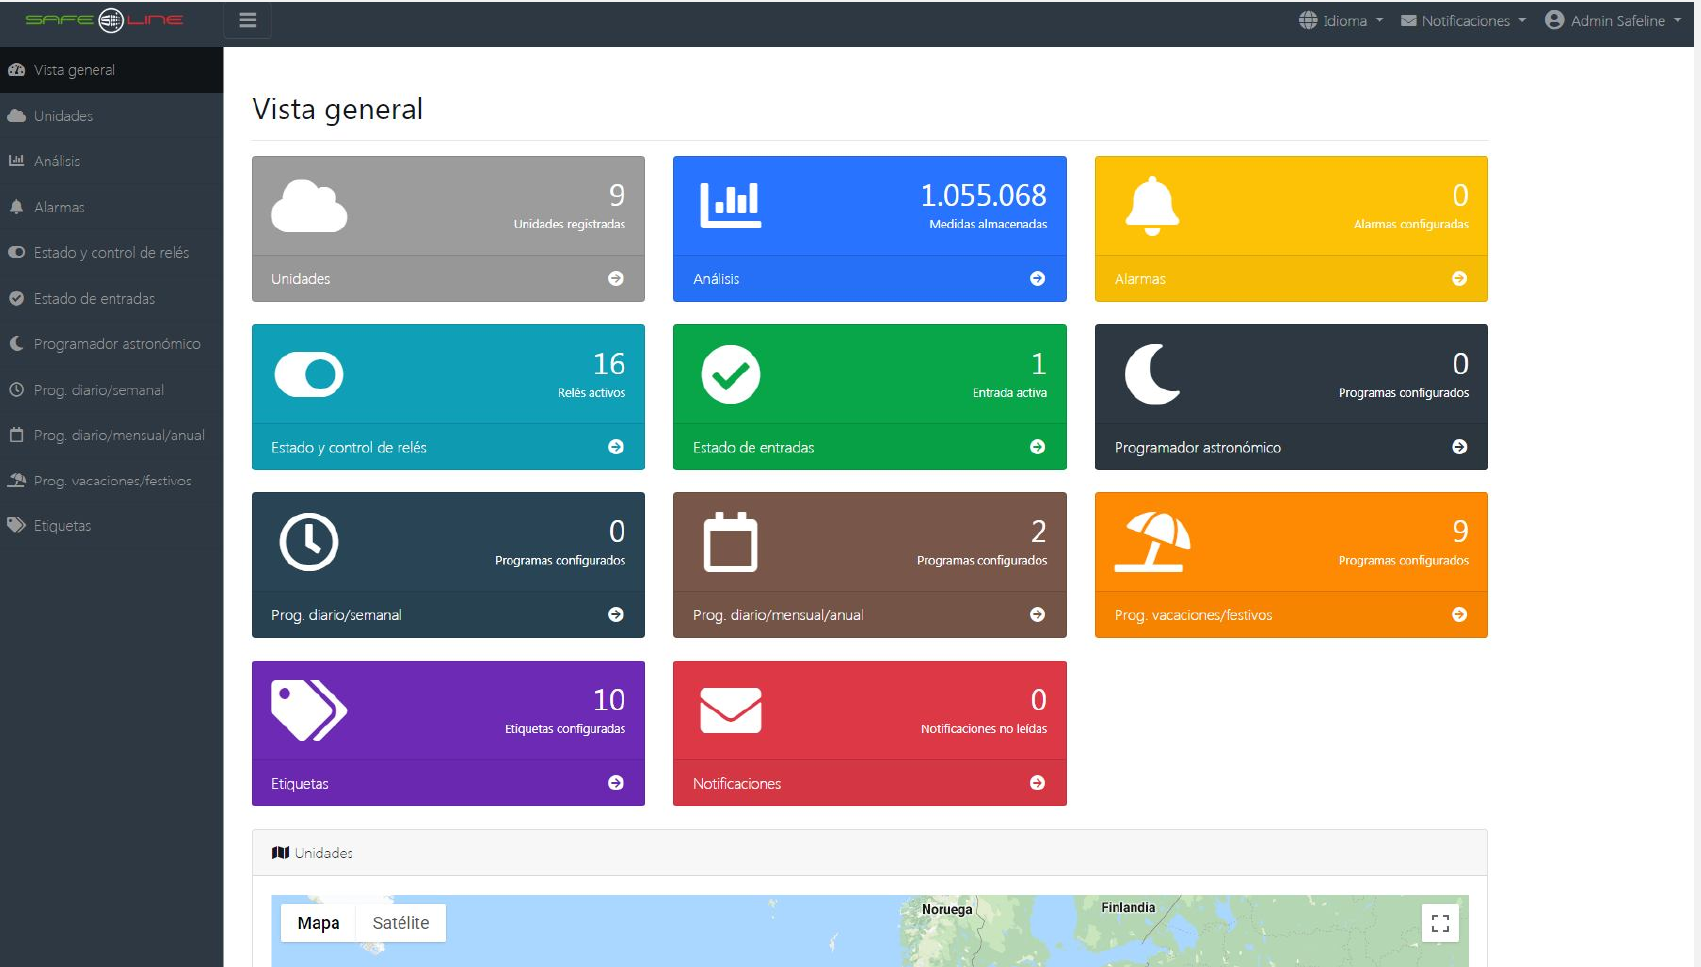Open the Prog. diario/mensual/anual card footer link

pos(869,615)
